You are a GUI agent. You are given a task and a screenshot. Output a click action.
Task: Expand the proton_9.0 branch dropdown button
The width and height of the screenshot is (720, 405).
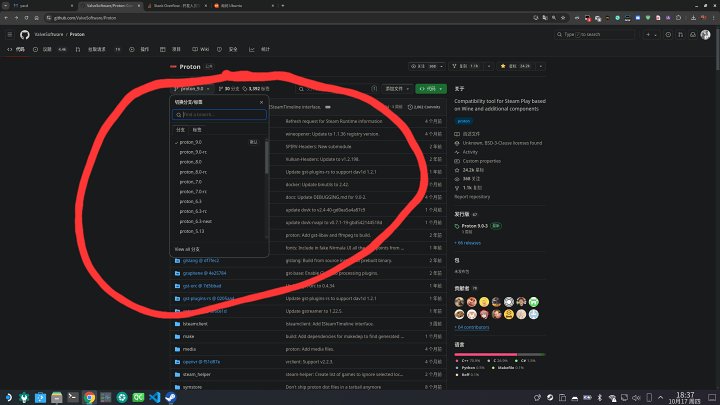pos(194,89)
